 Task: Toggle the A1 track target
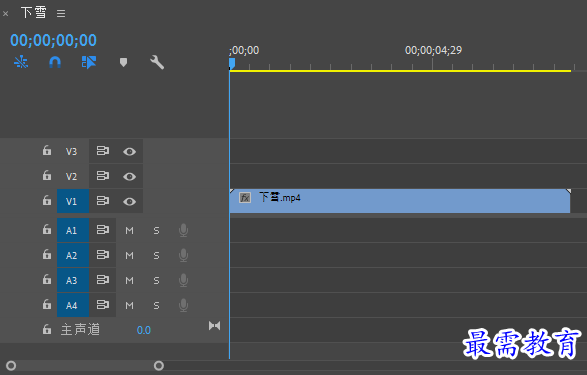(x=73, y=230)
